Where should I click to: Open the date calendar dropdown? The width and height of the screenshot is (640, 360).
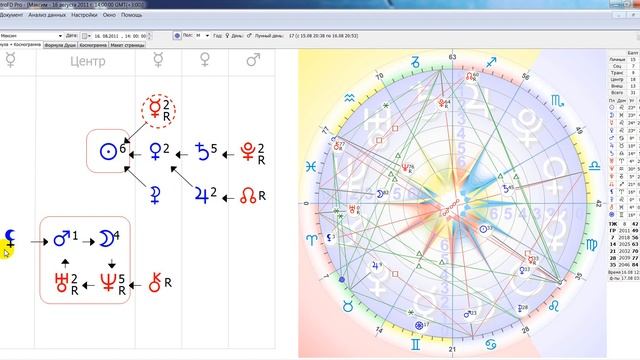(x=86, y=36)
